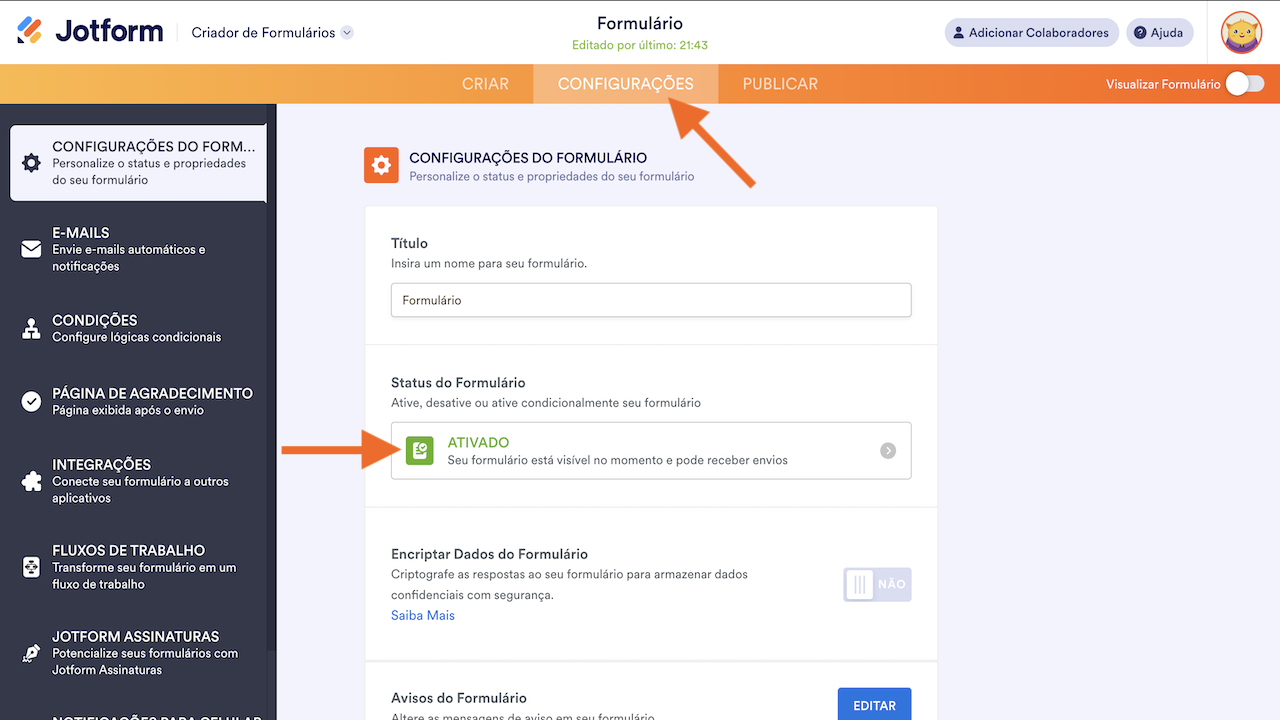The image size is (1280, 720).
Task: Click the Editar button for form warnings
Action: [874, 705]
